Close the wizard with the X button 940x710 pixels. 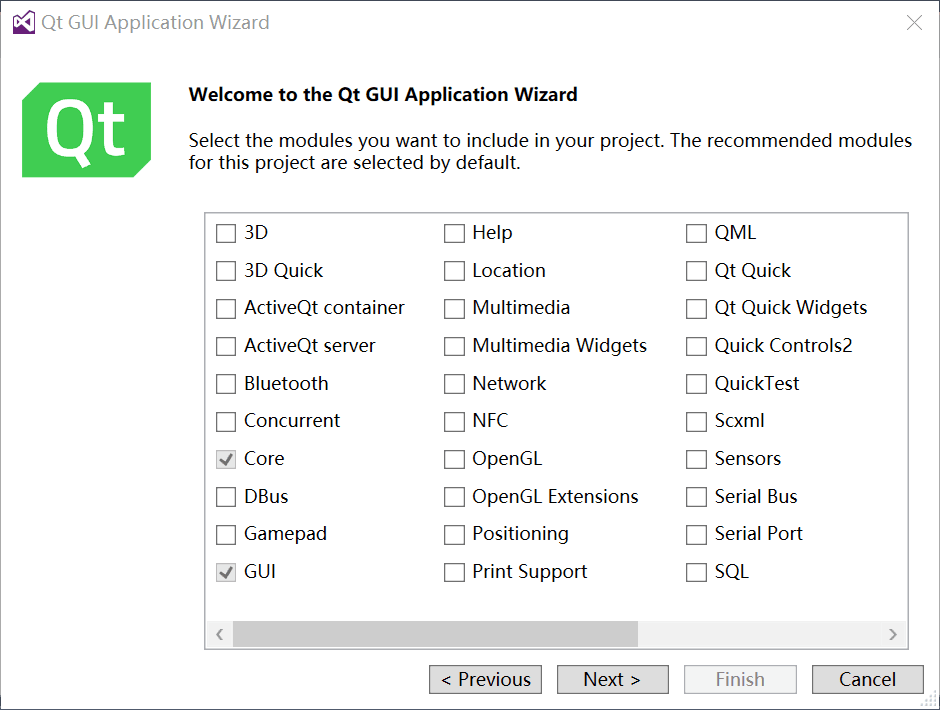point(913,22)
